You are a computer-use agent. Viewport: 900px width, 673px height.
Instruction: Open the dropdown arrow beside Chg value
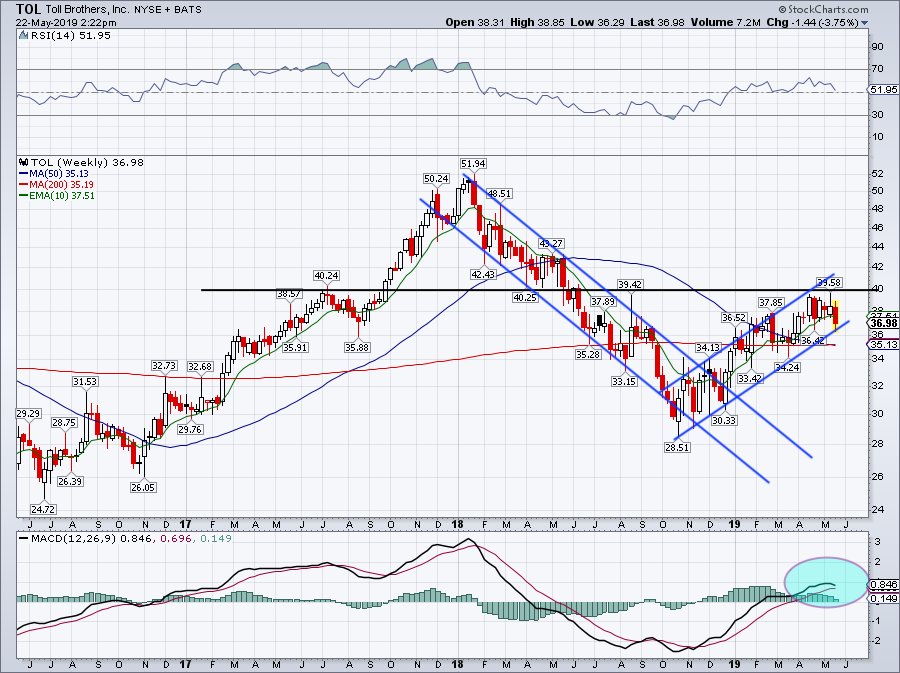coord(865,23)
